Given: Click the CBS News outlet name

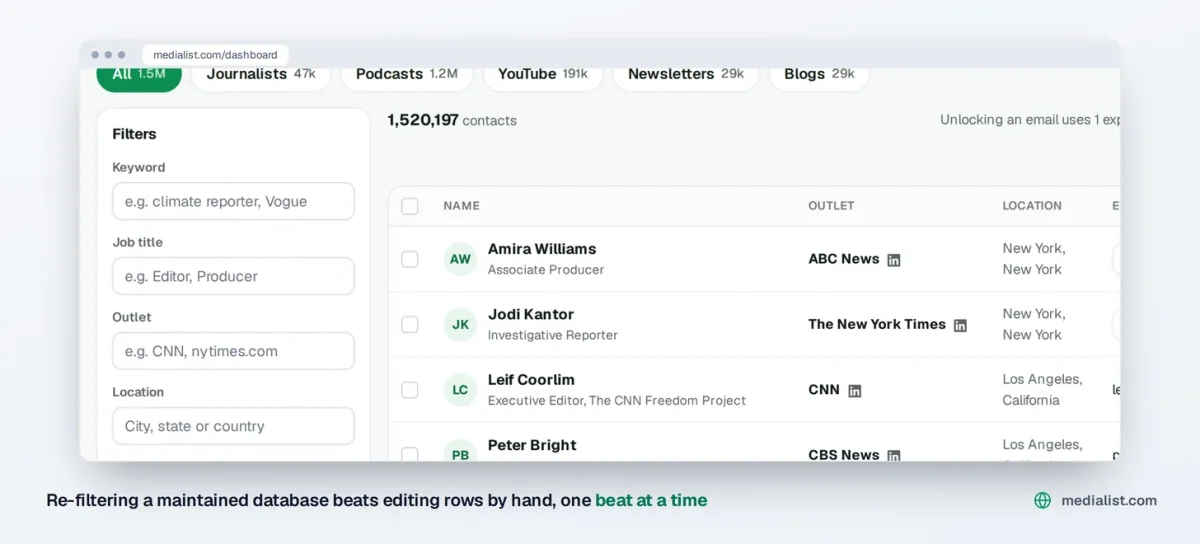Looking at the screenshot, I should point(844,454).
